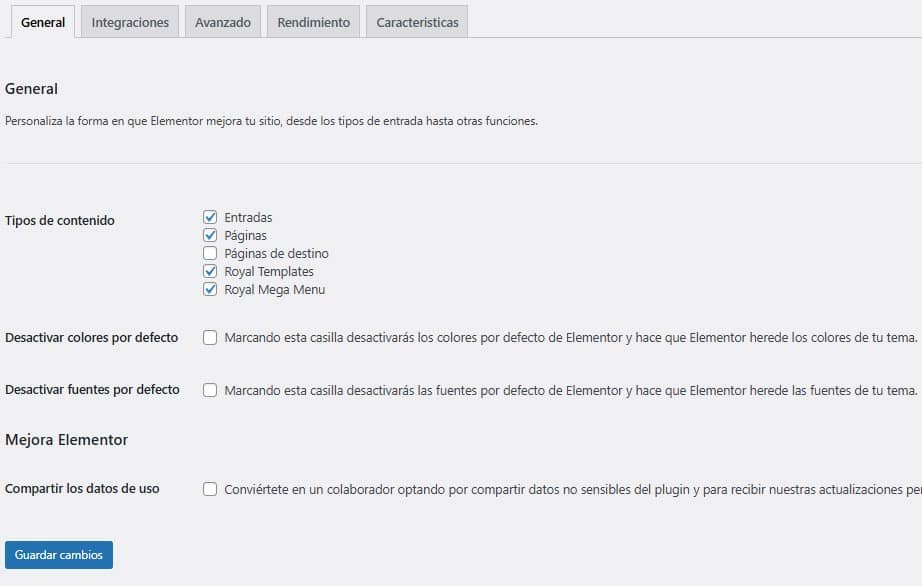Uncheck the Entradas content type
The height and width of the screenshot is (586, 922).
tap(210, 216)
